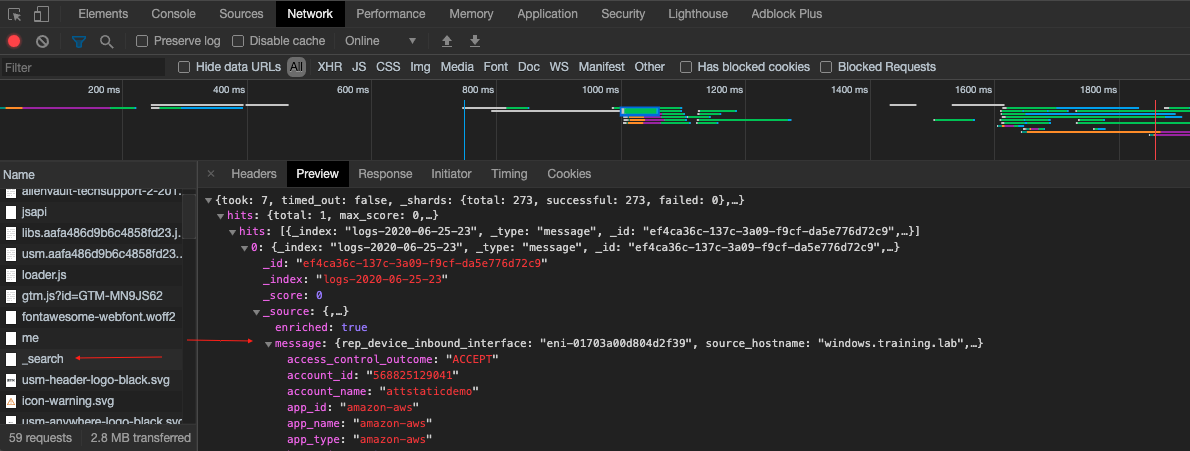Enable Disable cache checkbox
The image size is (1190, 451).
(x=238, y=41)
